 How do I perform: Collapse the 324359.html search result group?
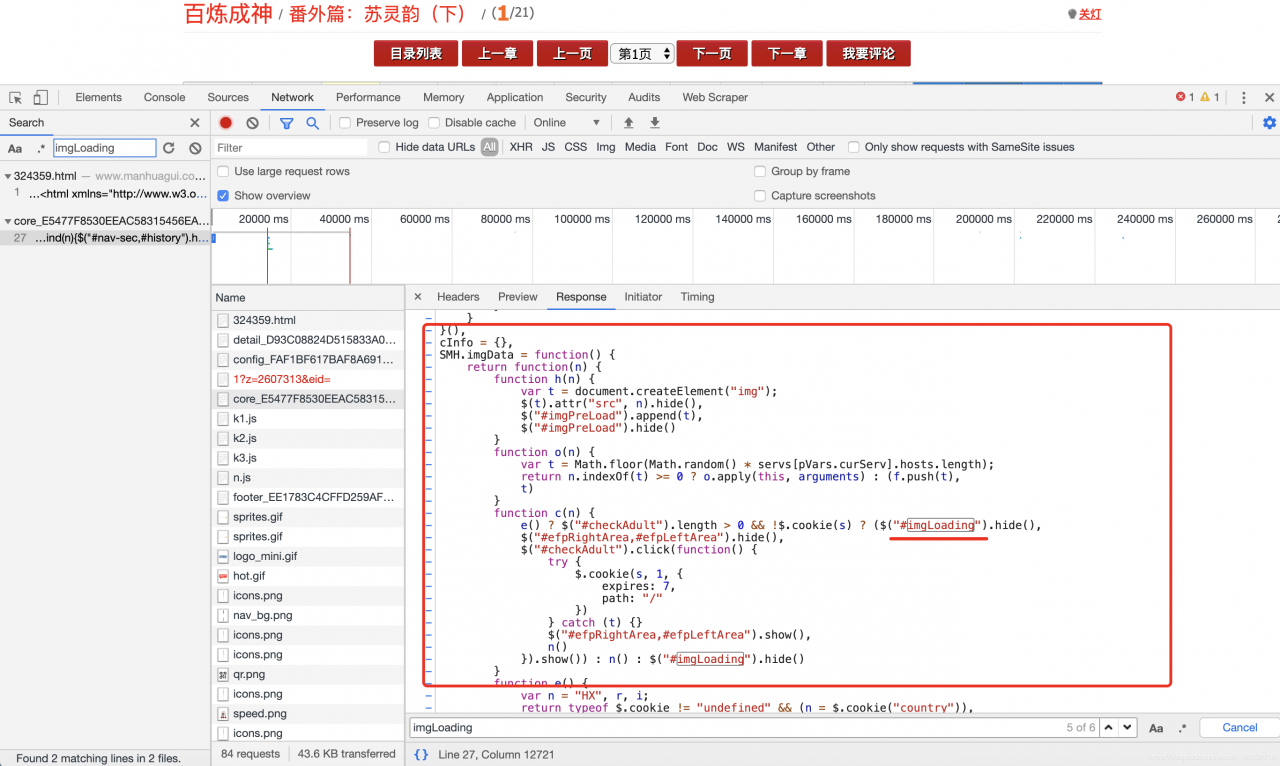(7, 176)
